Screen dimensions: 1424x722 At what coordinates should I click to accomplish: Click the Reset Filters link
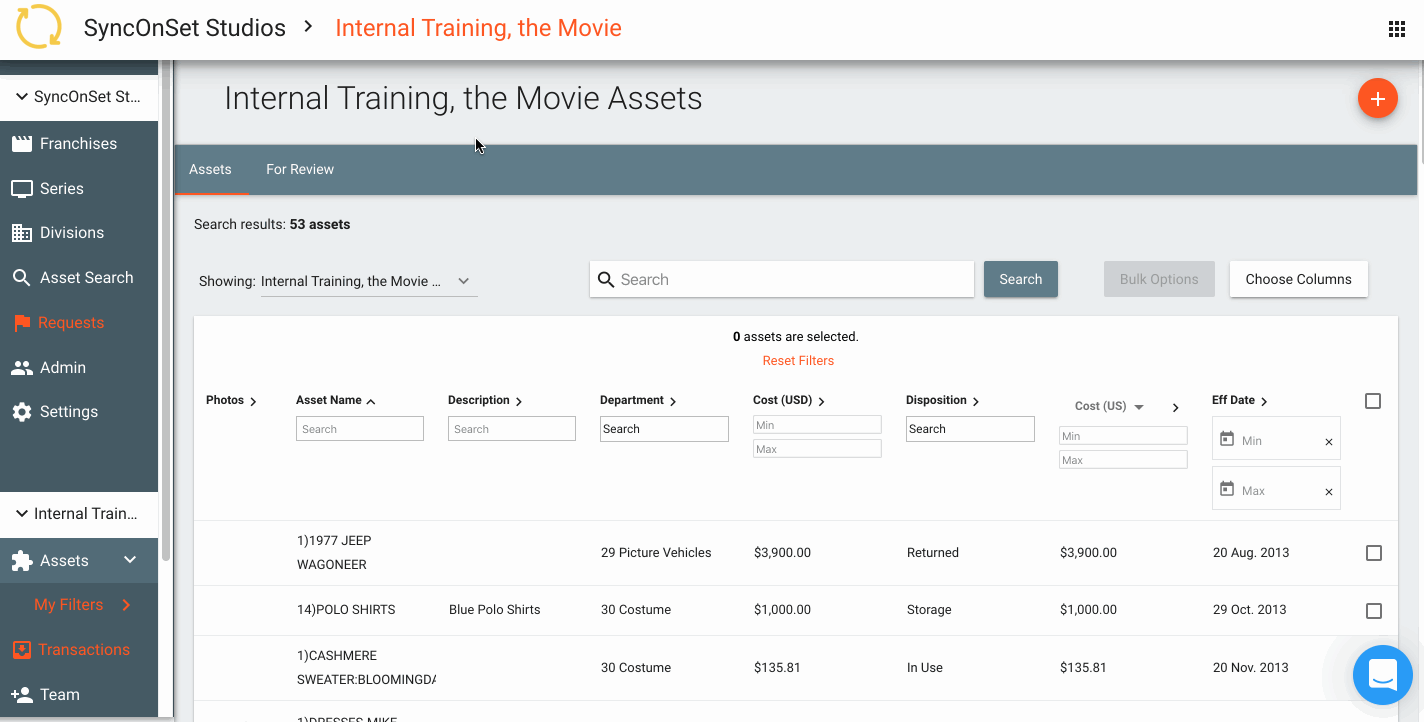pos(798,361)
